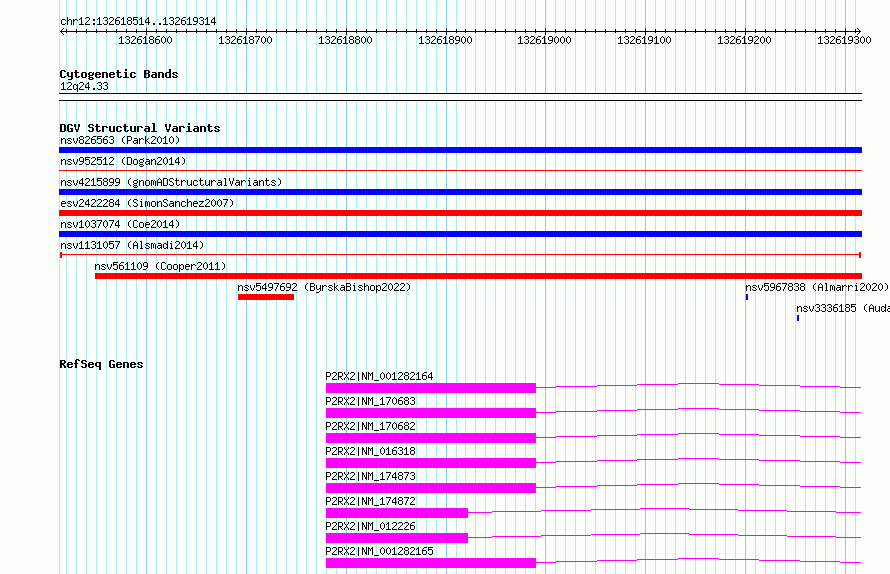Select the blue nsv4215899 variant bar

[460, 192]
